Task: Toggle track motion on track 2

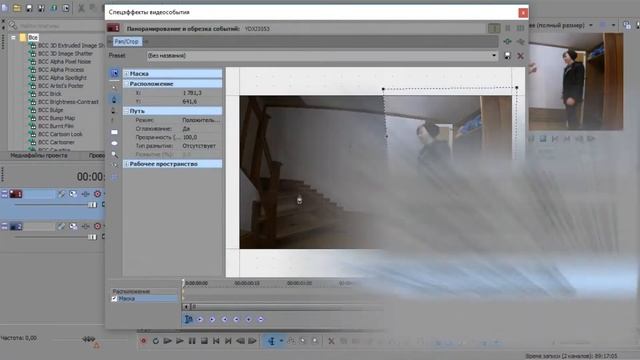Action: tap(73, 226)
